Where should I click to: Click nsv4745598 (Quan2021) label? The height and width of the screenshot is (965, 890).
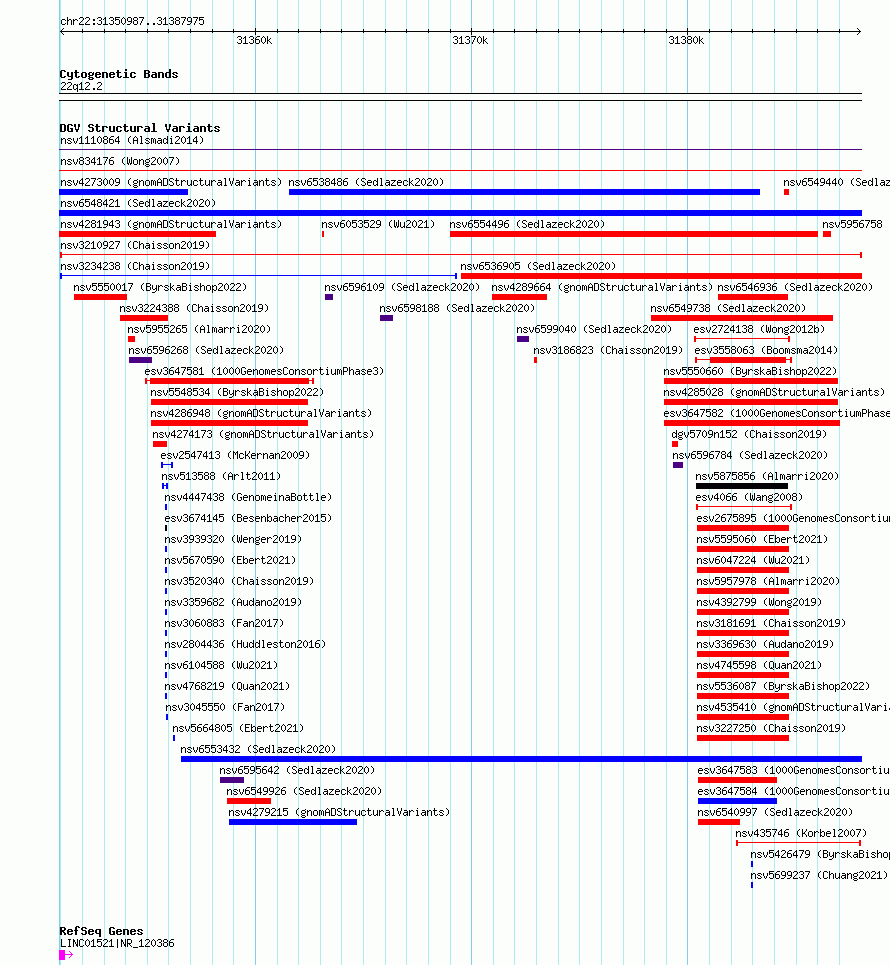pyautogui.click(x=759, y=665)
